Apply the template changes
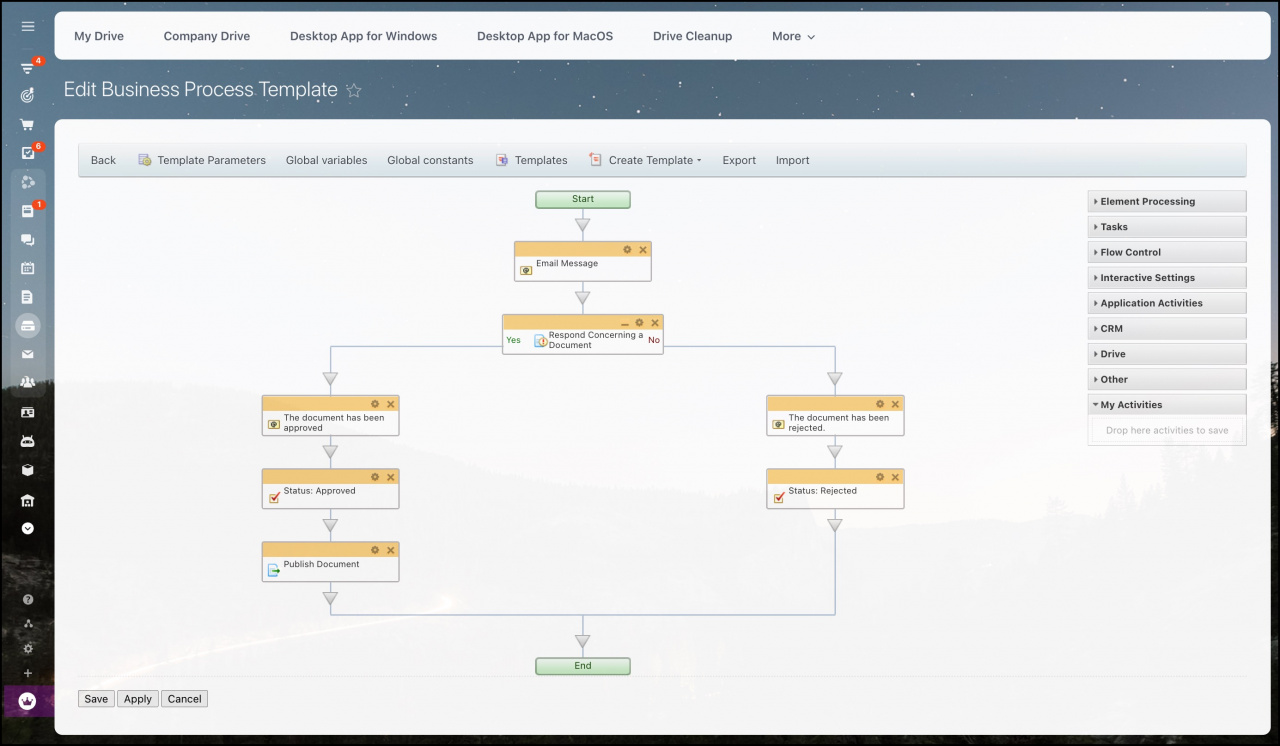Screen dimensions: 1280x746 coord(138,699)
